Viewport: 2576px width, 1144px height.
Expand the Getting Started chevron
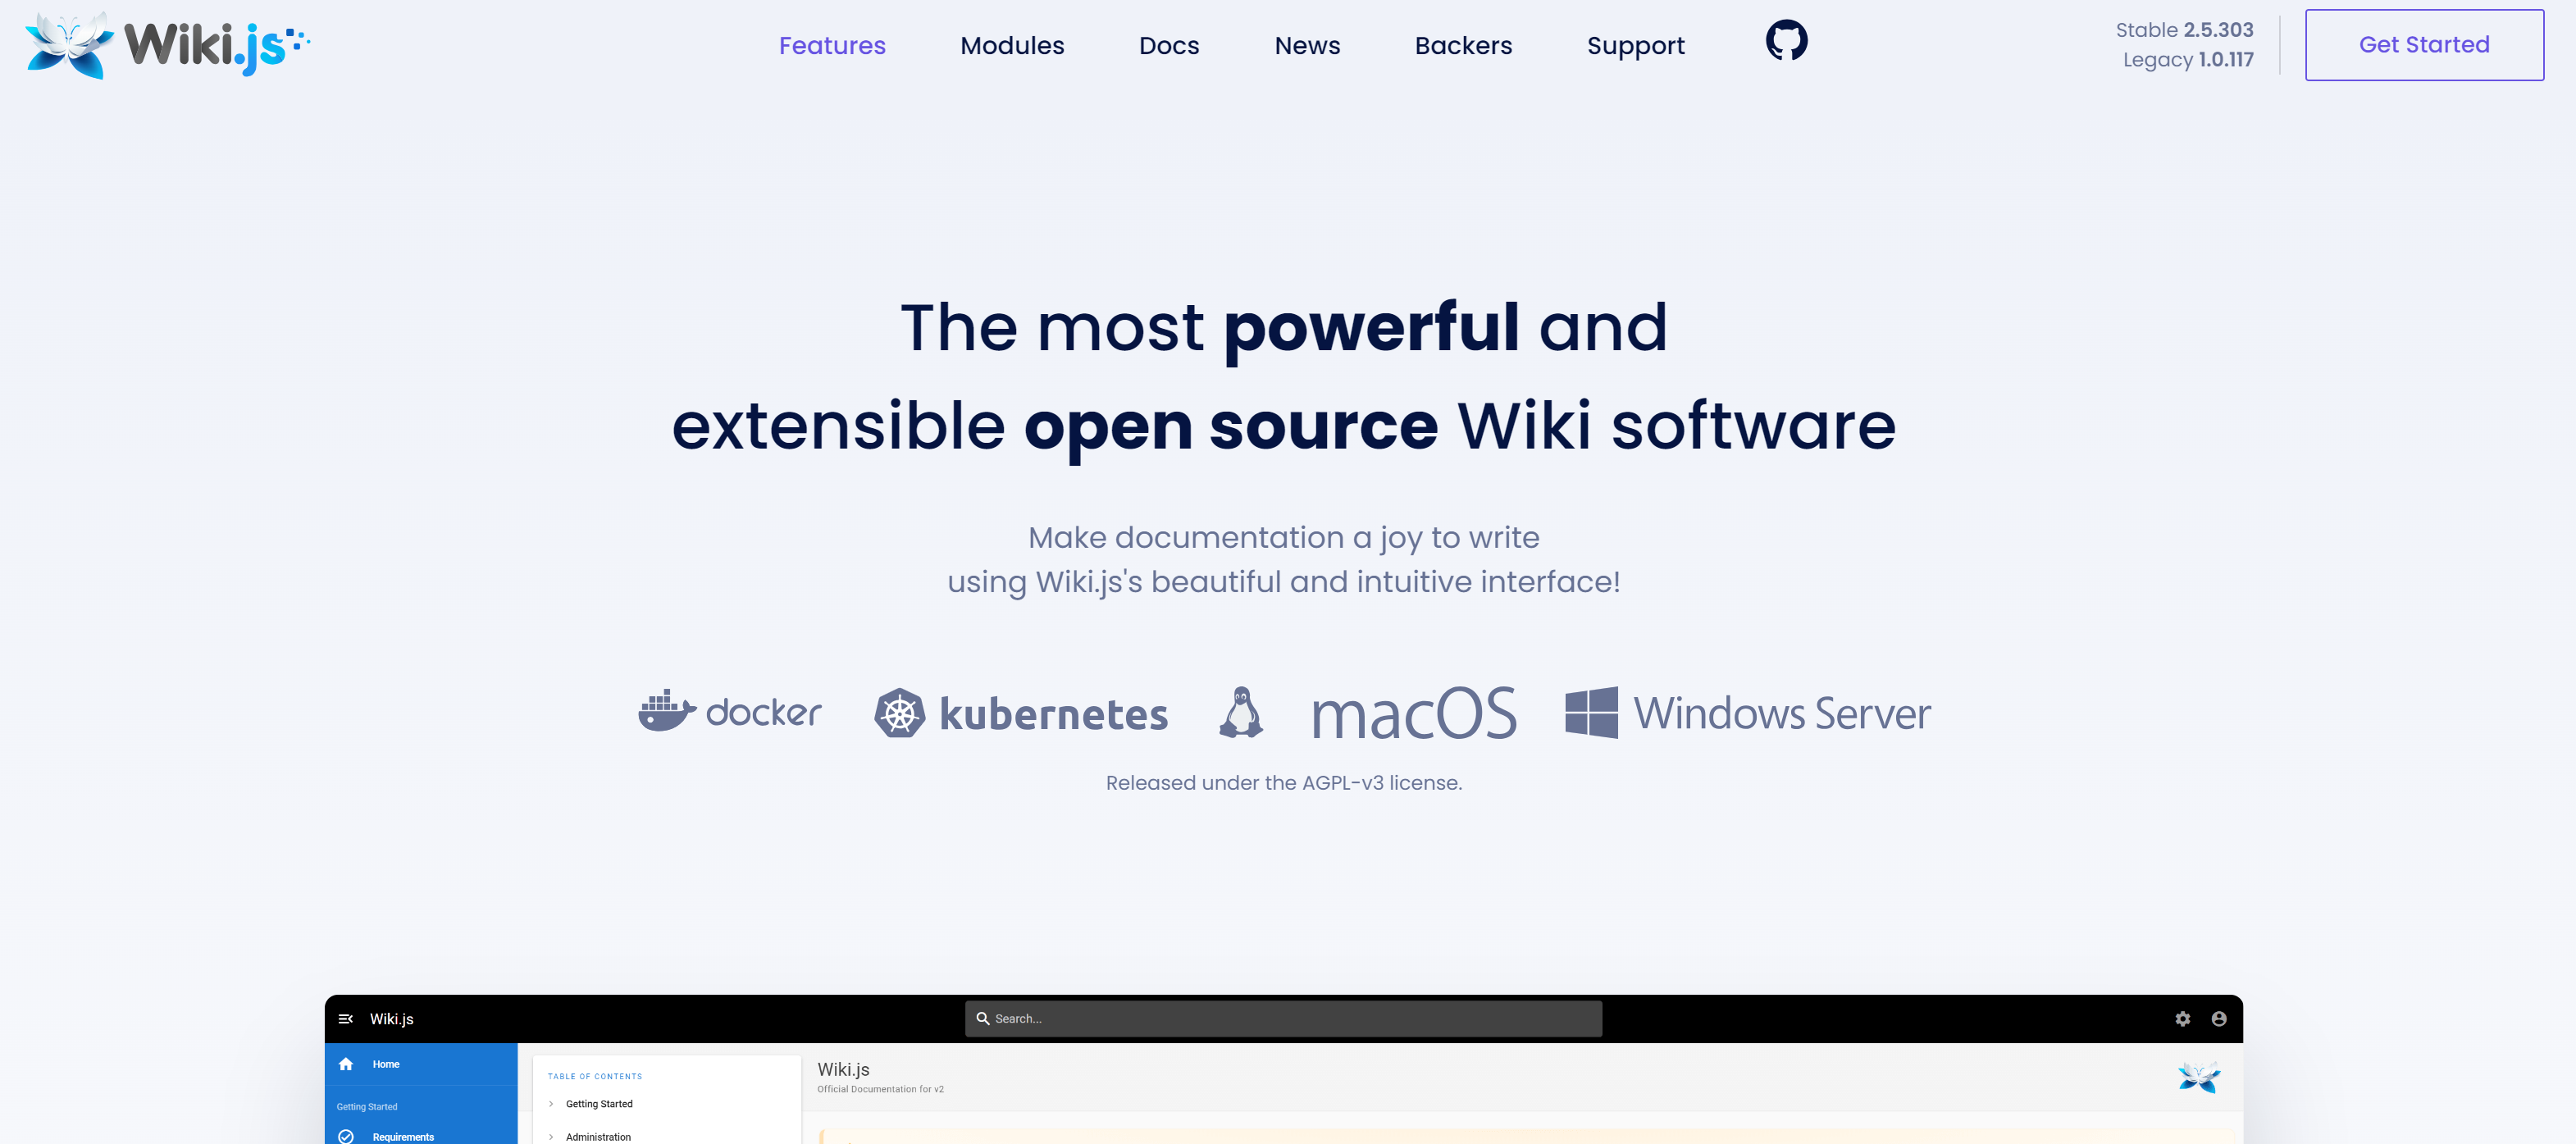point(551,1104)
